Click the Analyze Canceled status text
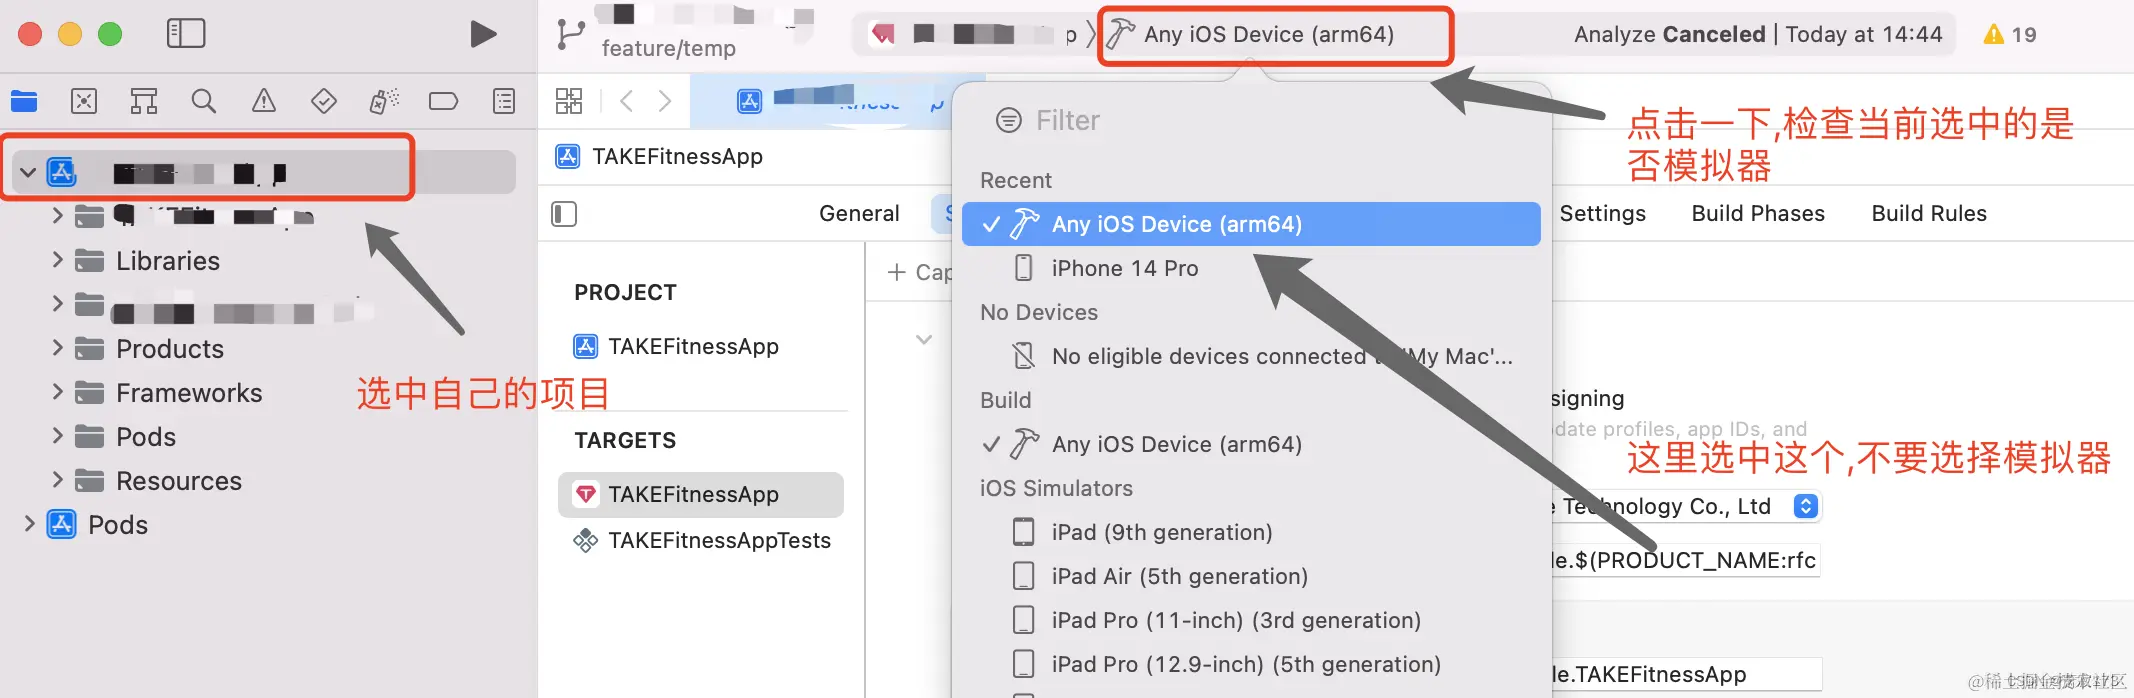 point(1669,35)
